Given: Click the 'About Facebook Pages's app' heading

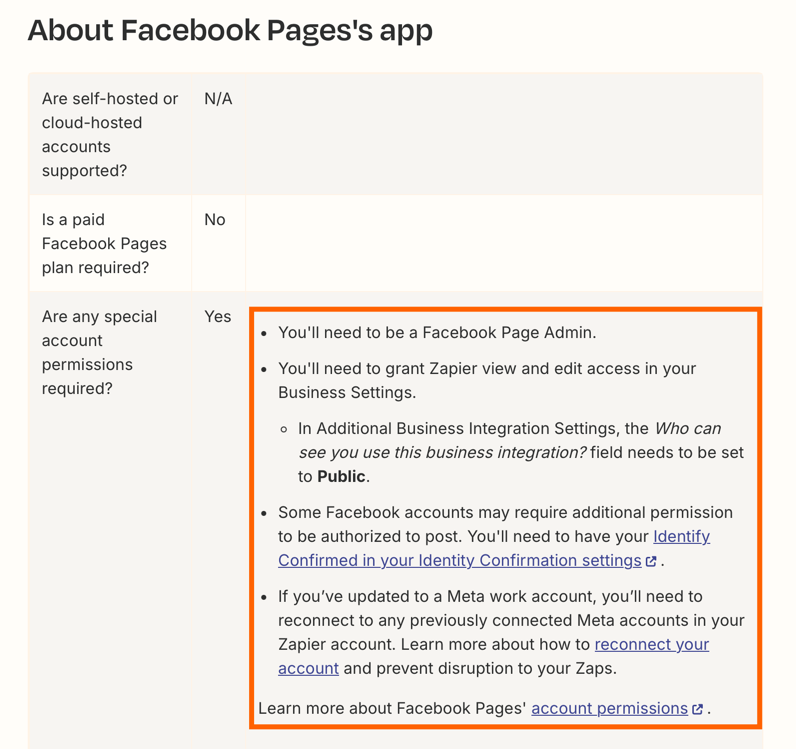Looking at the screenshot, I should point(230,30).
